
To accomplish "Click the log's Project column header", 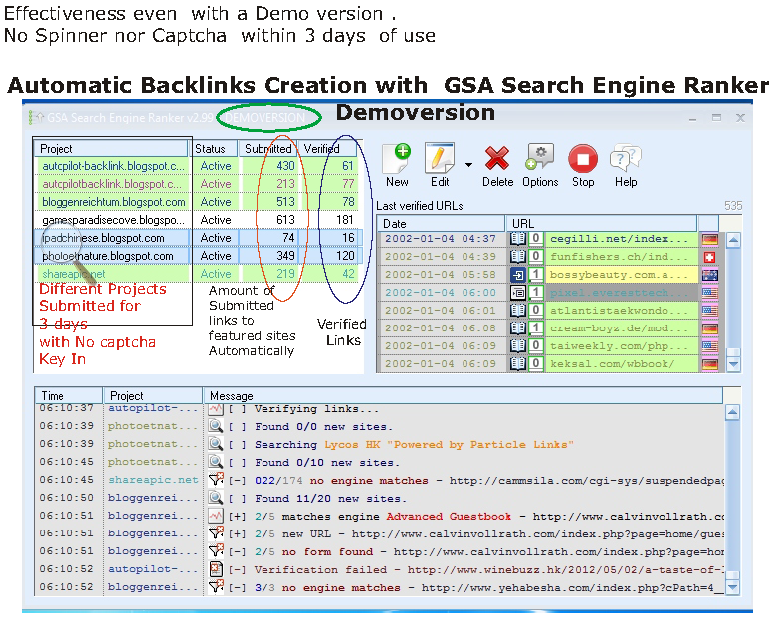I will tap(153, 395).
